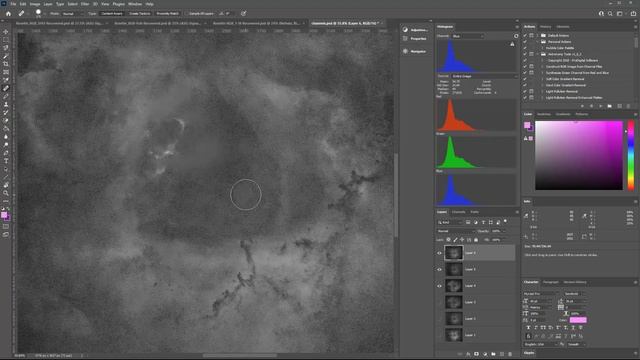
Task: Open the File menu
Action: pyautogui.click(x=13, y=4)
